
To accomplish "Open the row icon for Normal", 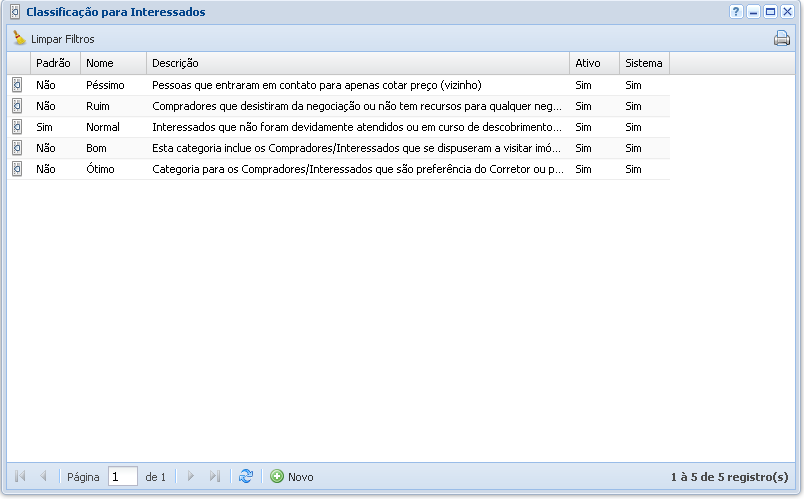I will pyautogui.click(x=17, y=127).
